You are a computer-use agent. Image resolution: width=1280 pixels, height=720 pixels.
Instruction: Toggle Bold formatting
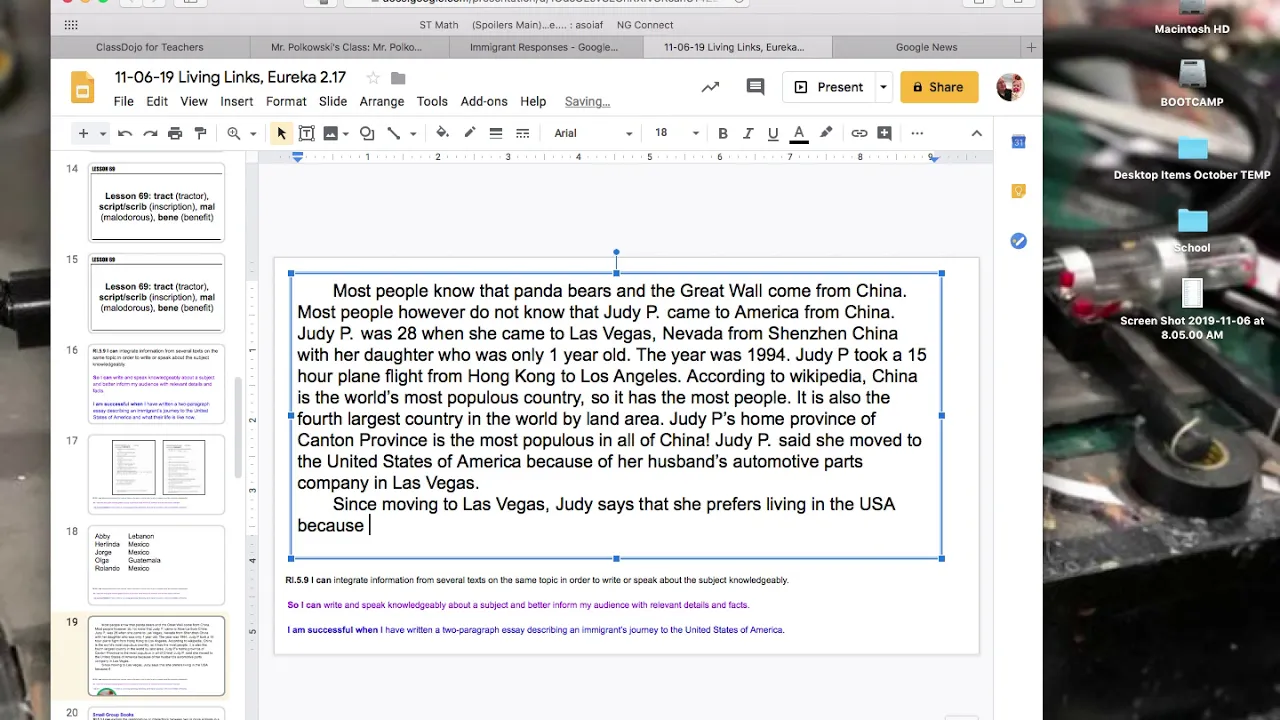tap(723, 133)
